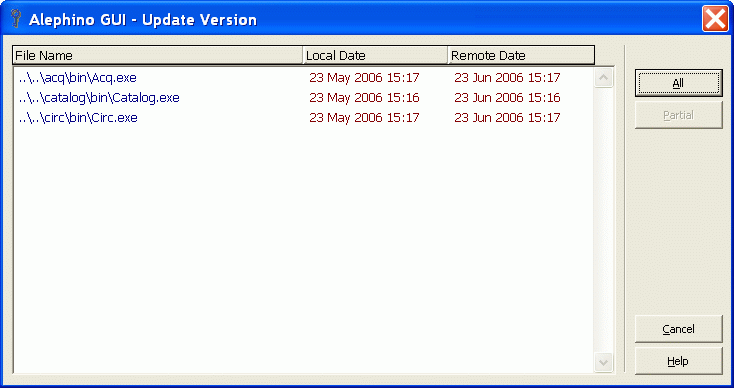Cancel the update dialog

678,329
